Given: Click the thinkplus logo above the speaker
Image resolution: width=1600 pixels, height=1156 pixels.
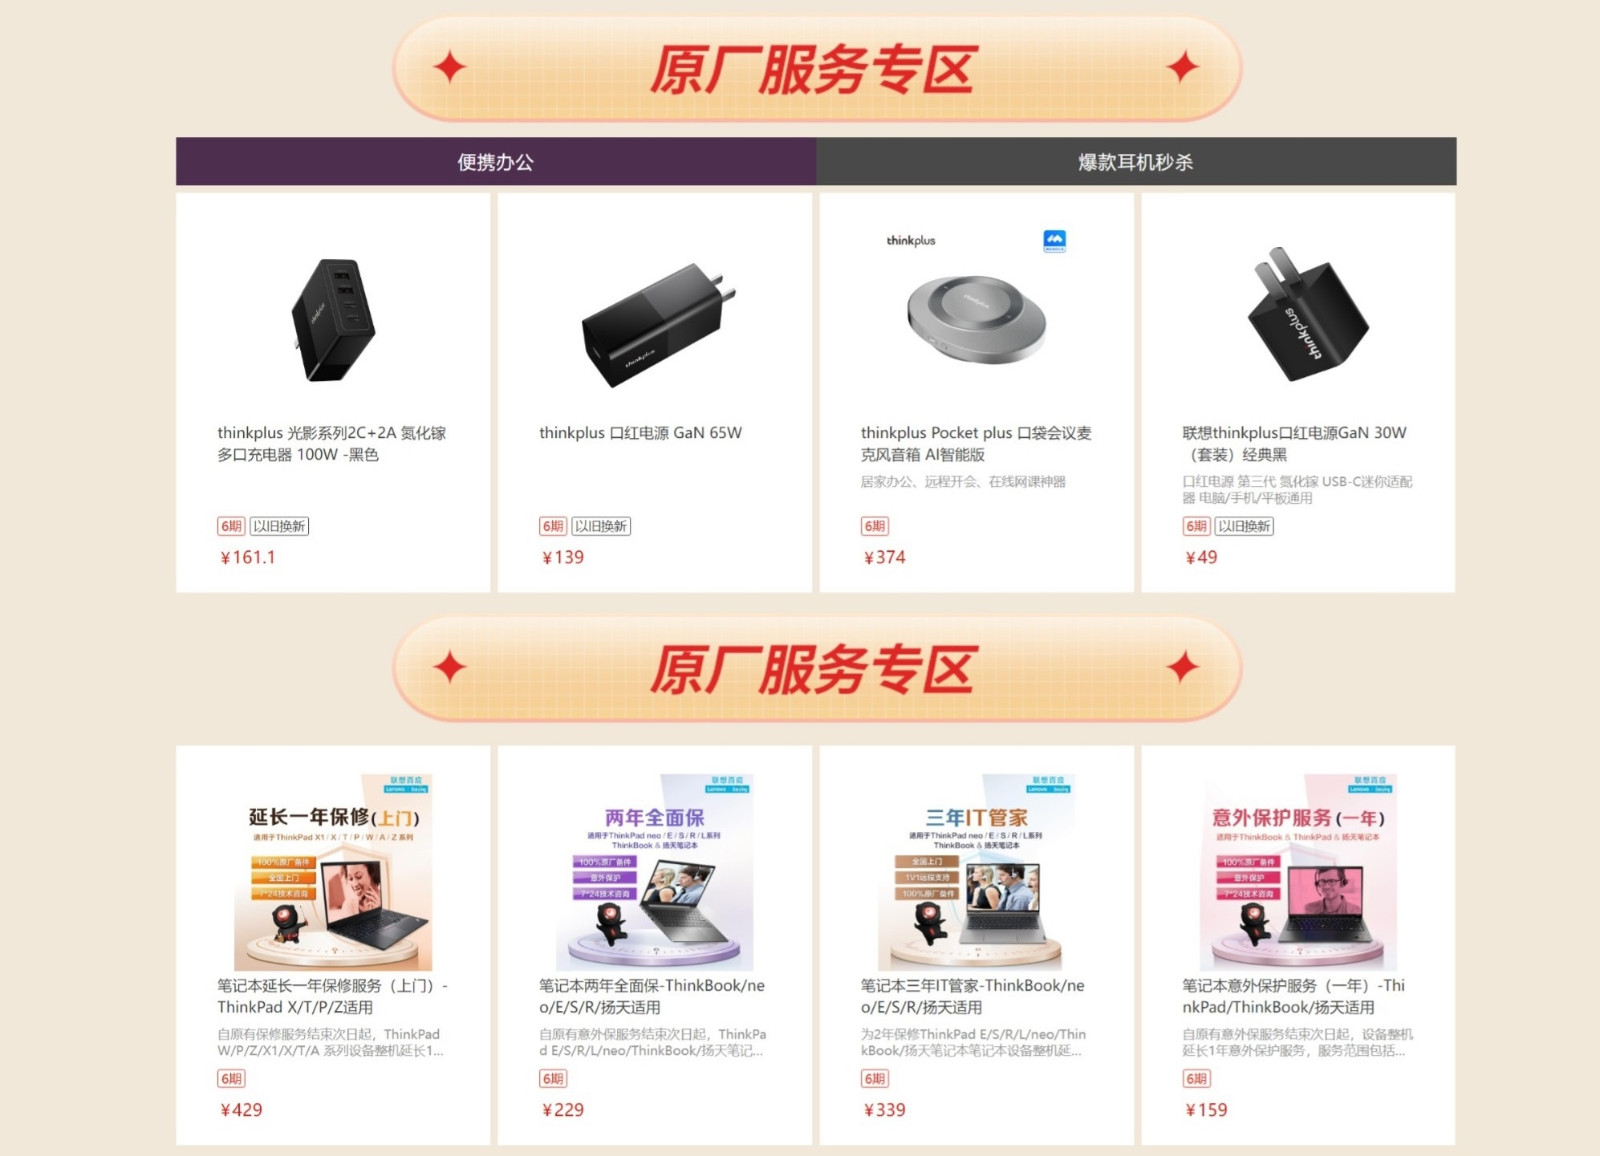Looking at the screenshot, I should (x=911, y=241).
